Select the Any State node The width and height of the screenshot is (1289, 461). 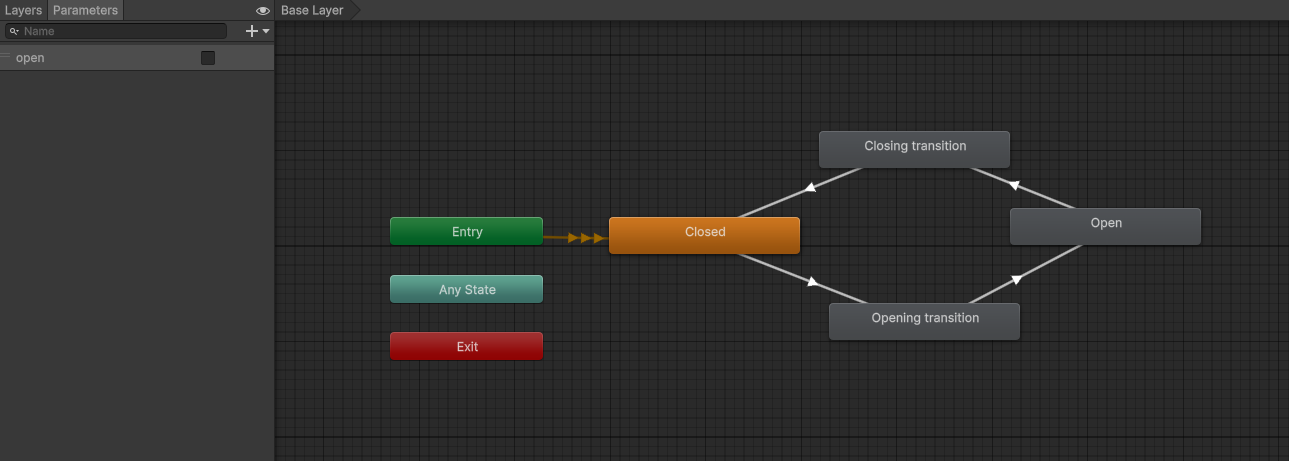coord(466,289)
